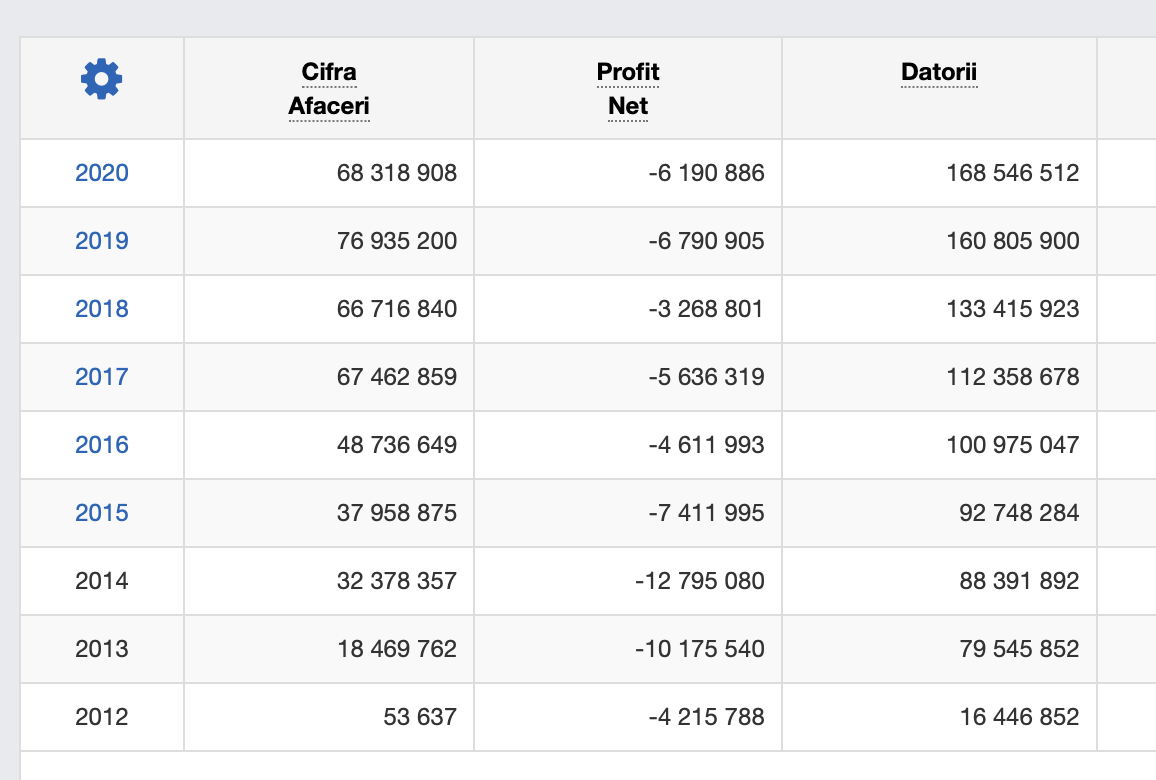Open the 2019 year link
The image size is (1156, 780).
point(102,241)
